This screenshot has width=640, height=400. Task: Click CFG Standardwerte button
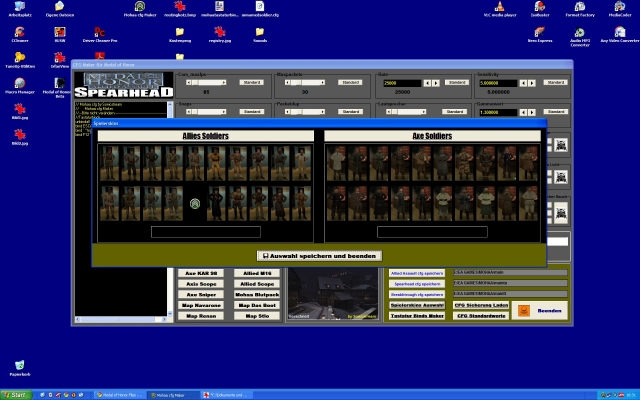point(481,316)
